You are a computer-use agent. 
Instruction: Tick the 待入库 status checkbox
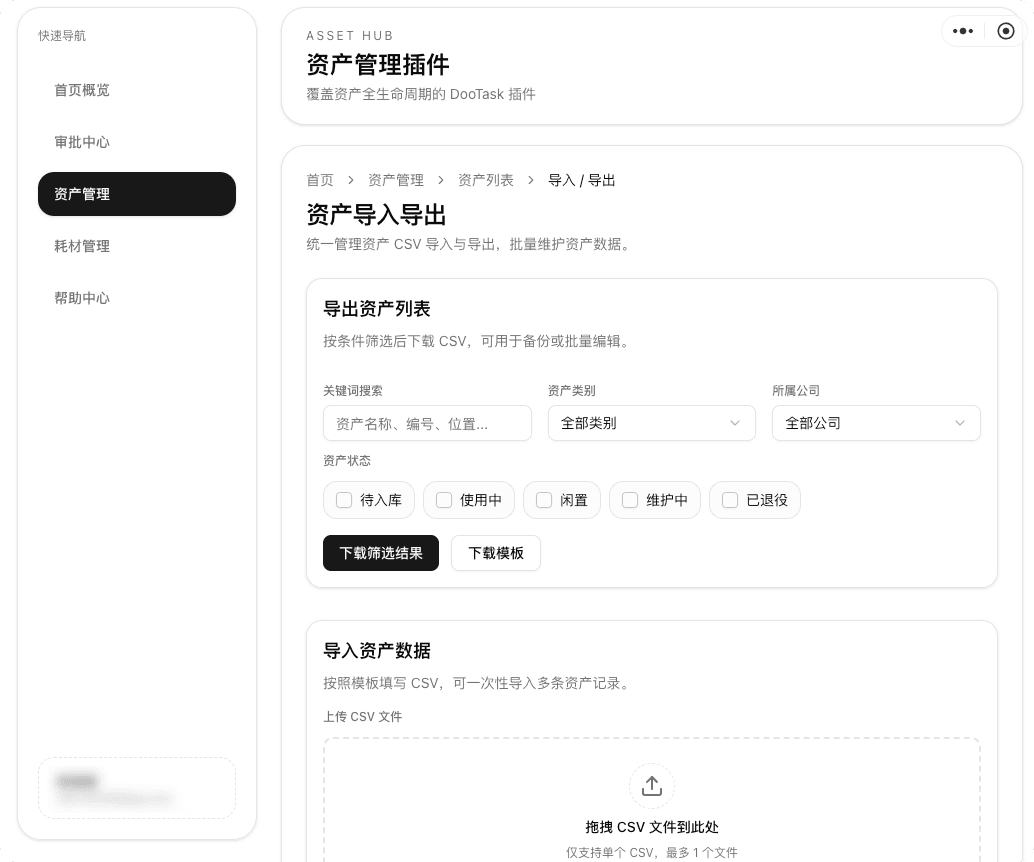tap(344, 500)
